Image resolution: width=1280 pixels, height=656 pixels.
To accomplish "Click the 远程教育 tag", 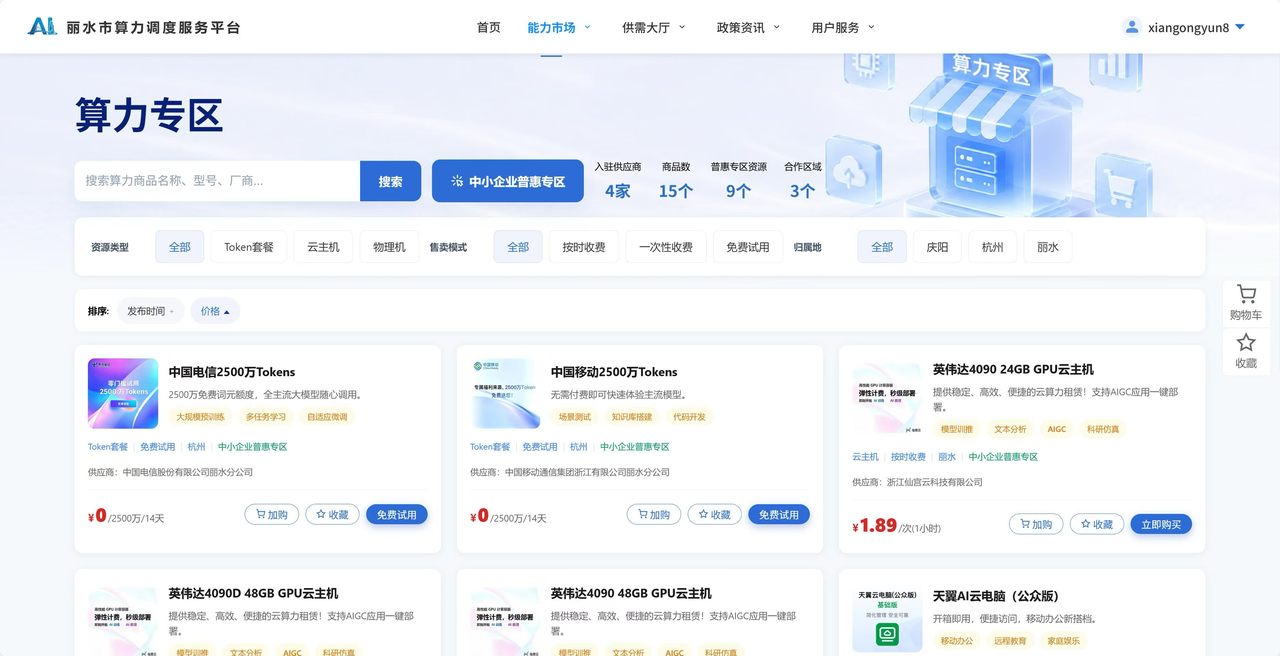I will point(1010,641).
